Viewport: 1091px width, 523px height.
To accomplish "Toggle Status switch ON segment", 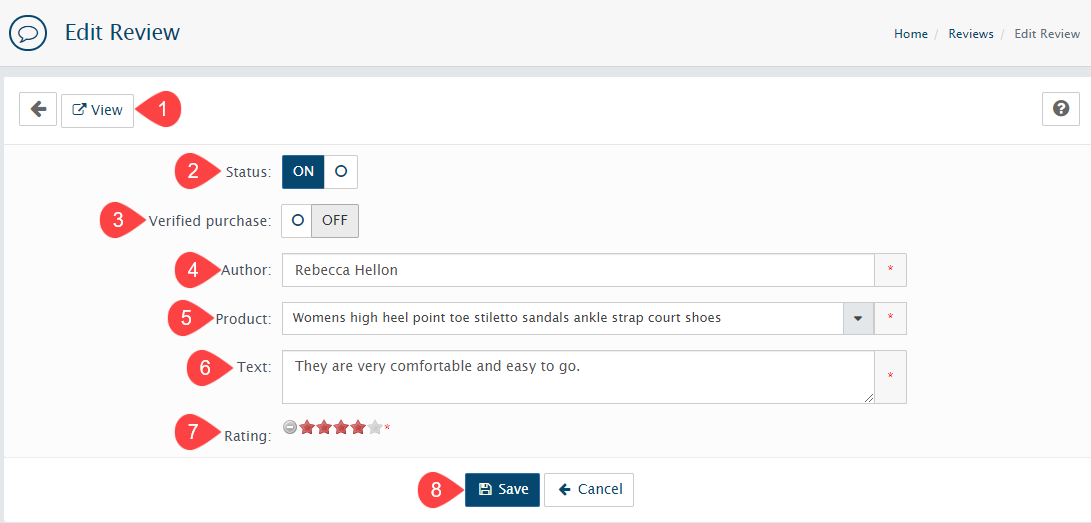I will coord(303,172).
